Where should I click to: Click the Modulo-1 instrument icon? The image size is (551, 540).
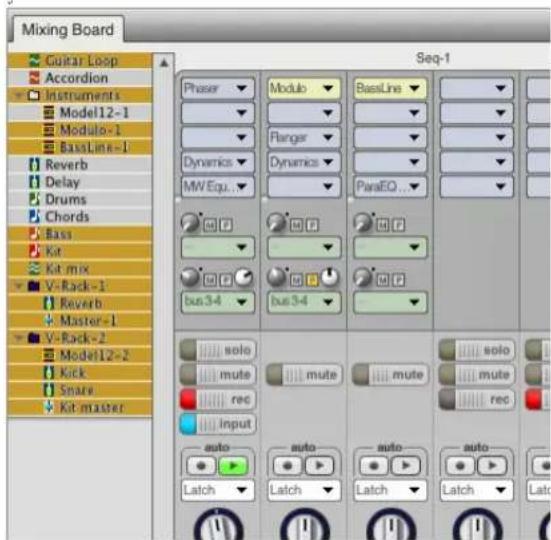[49, 130]
